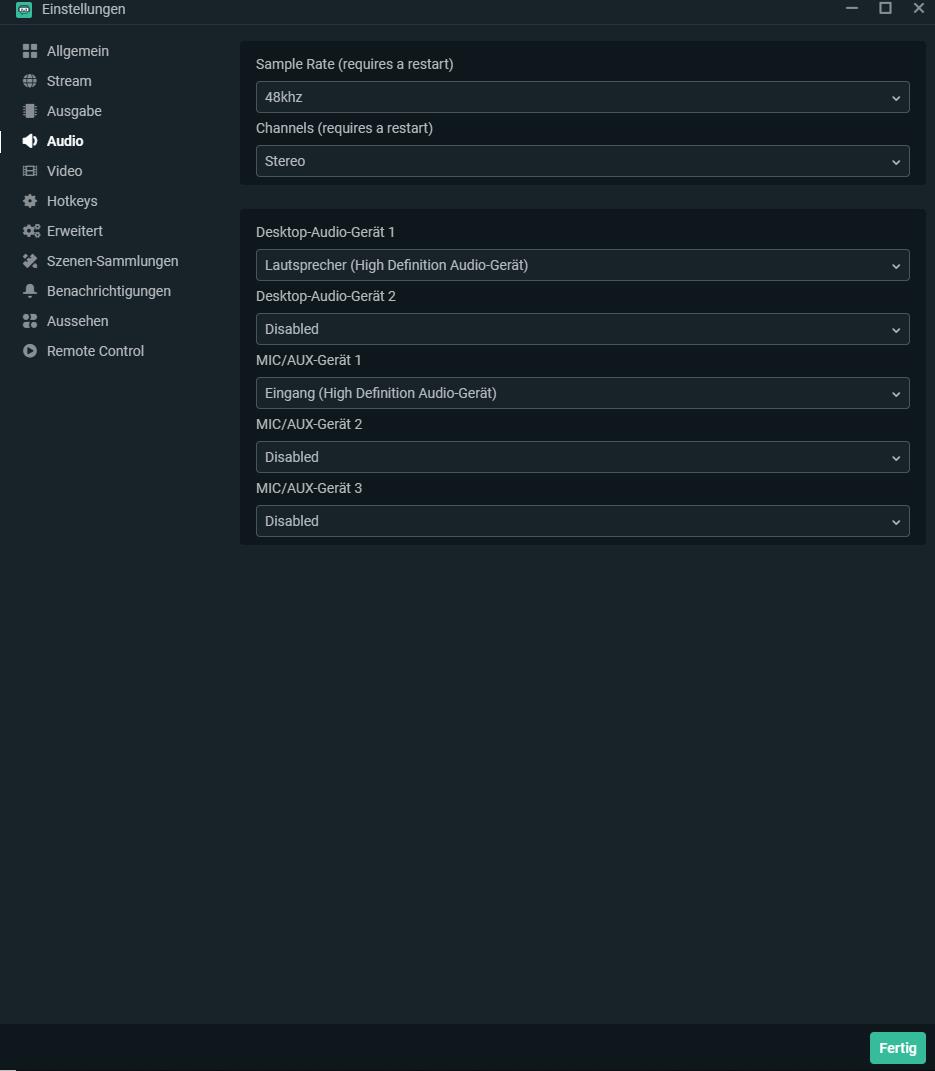Expand Desktop-Audio-Gerät 1 device list

click(582, 265)
